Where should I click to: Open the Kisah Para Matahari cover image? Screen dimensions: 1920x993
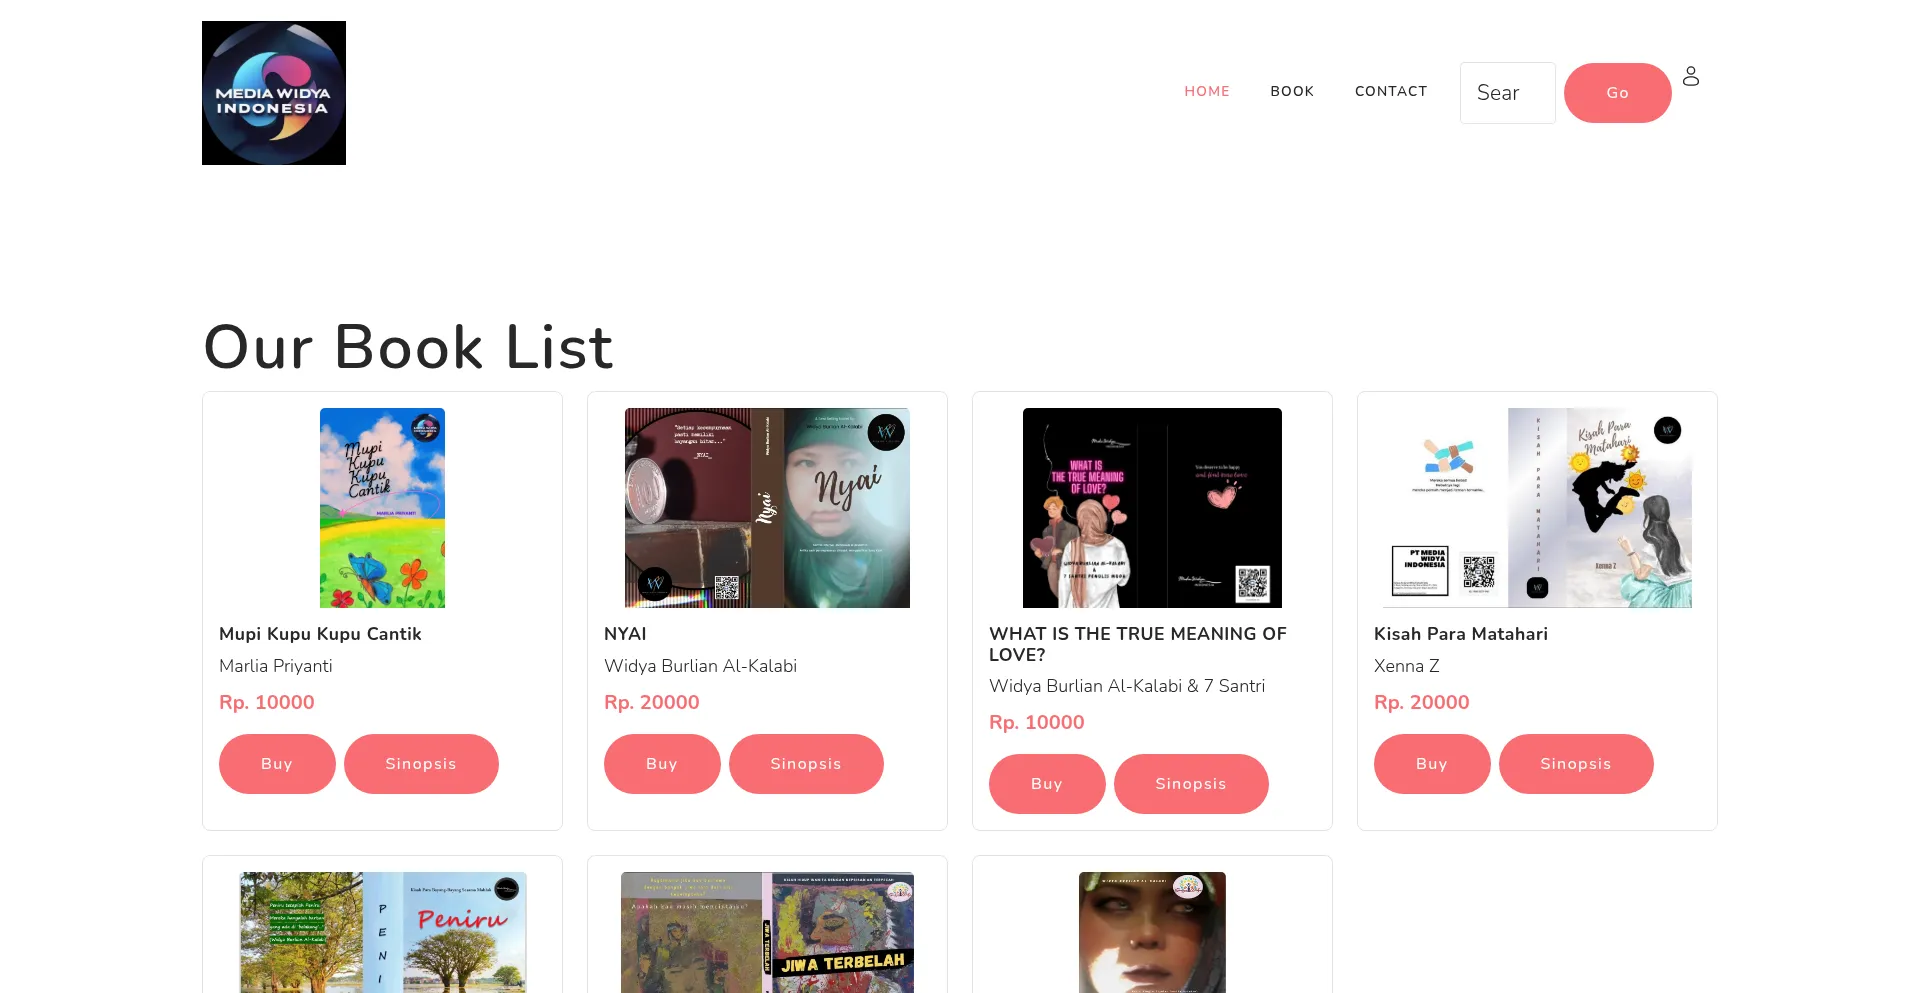(1537, 508)
